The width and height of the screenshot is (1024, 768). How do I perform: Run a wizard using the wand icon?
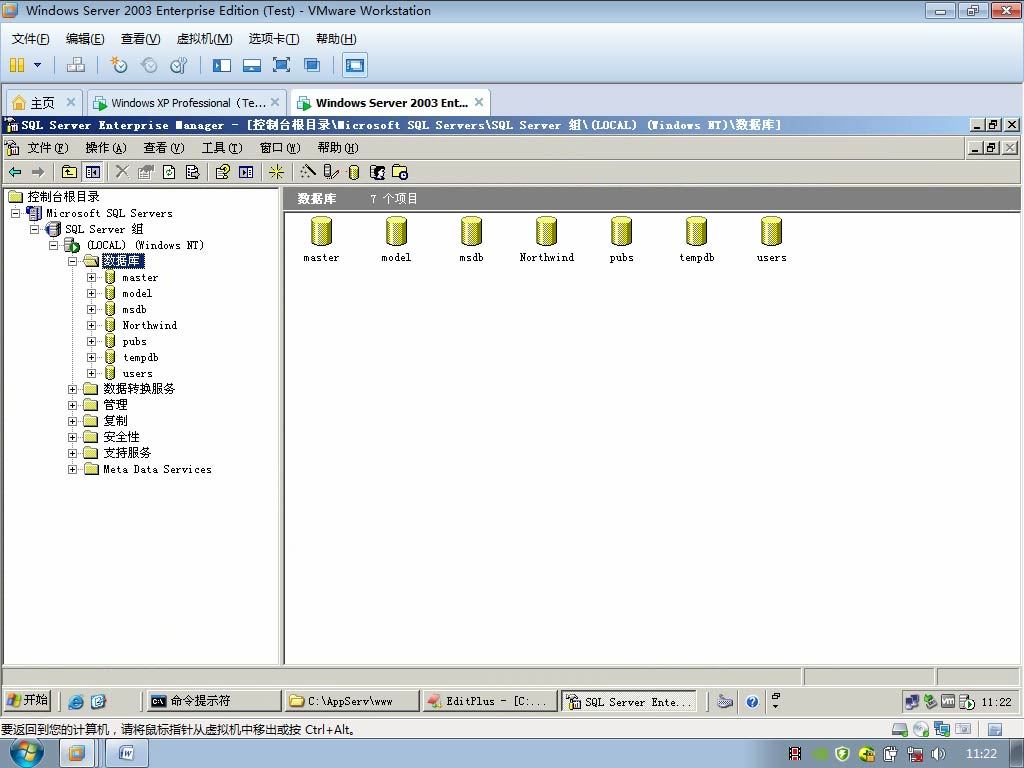point(308,171)
